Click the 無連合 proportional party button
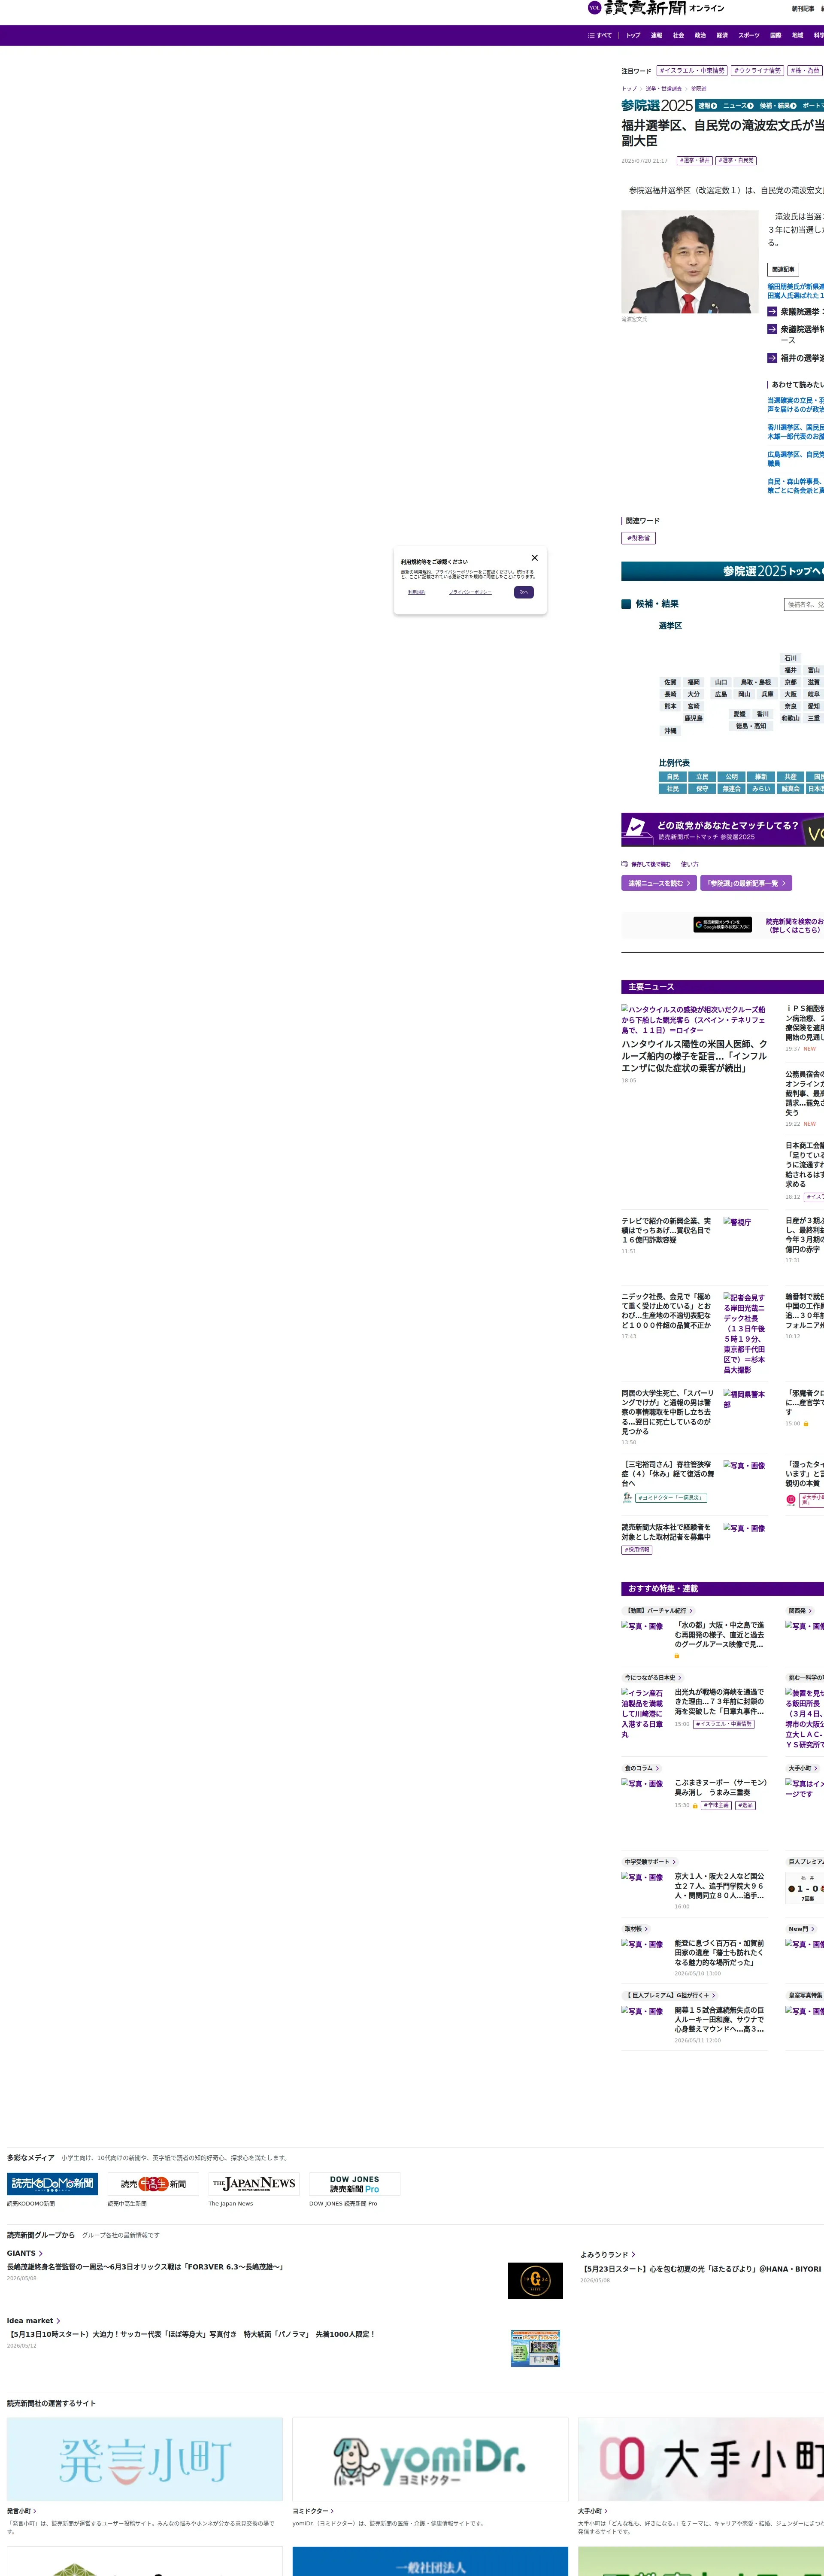Image resolution: width=824 pixels, height=2576 pixels. (732, 789)
